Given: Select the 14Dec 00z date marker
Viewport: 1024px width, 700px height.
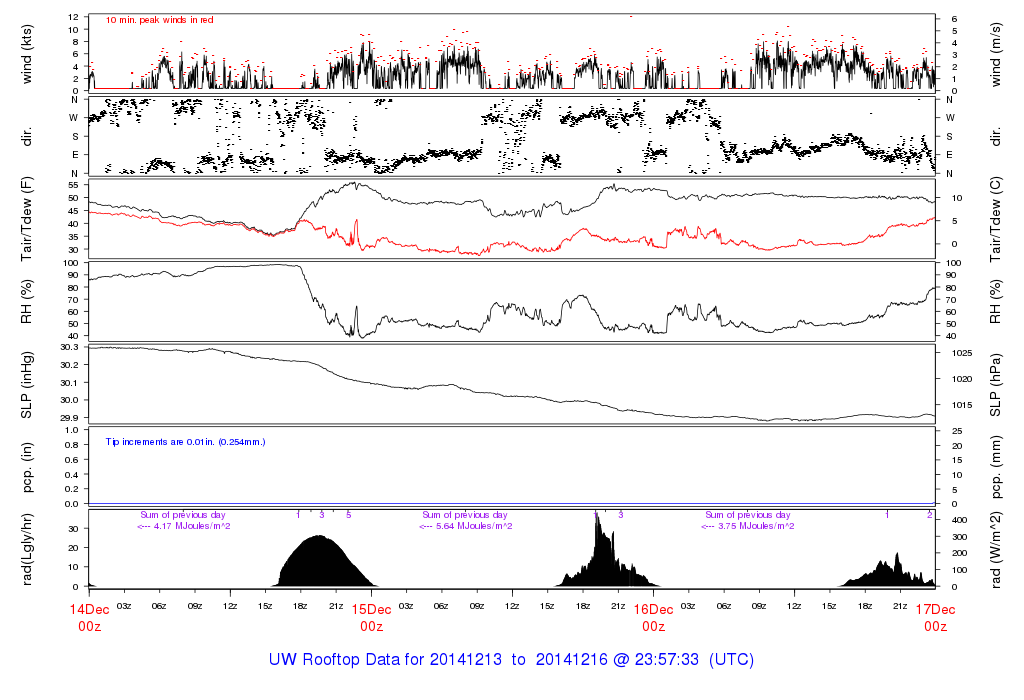Looking at the screenshot, I should point(89,617).
